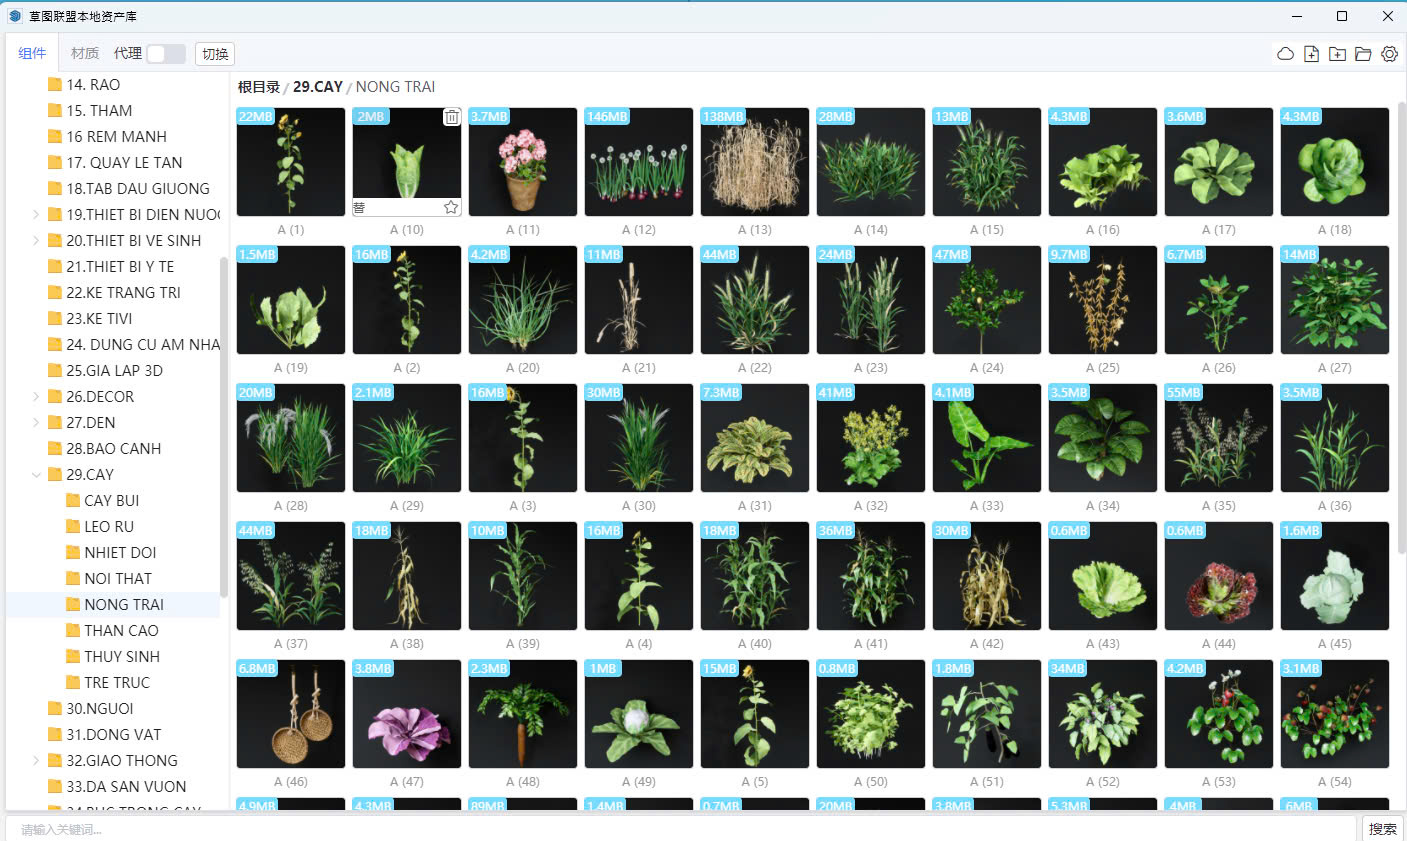Switch to the 材质 materials tab
The width and height of the screenshot is (1407, 841).
(85, 54)
